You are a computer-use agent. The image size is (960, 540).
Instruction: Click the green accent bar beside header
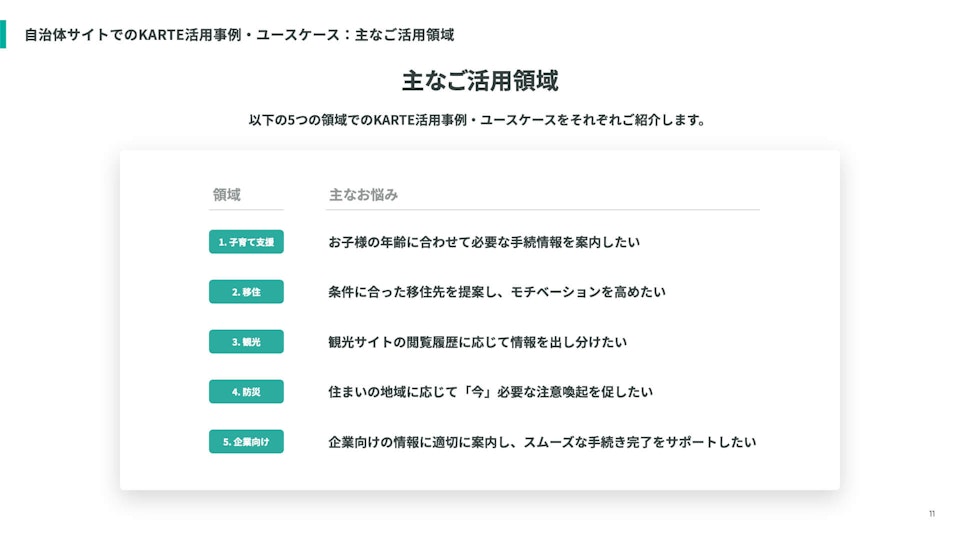click(x=3, y=33)
